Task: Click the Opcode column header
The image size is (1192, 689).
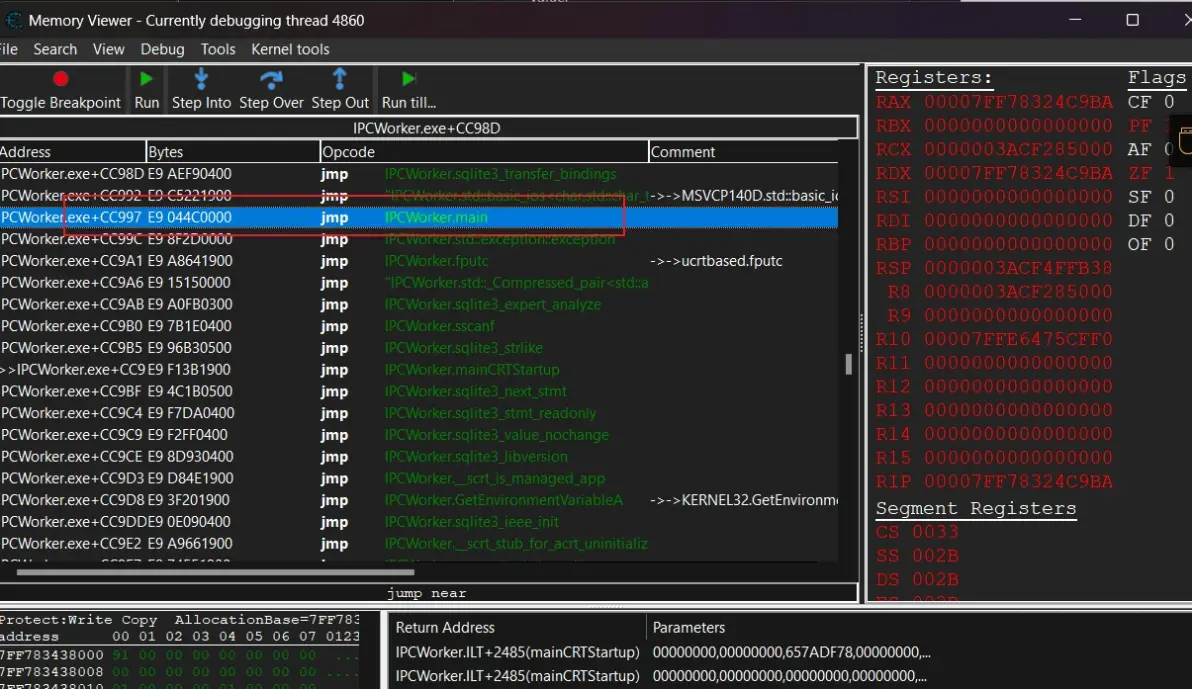Action: point(484,151)
